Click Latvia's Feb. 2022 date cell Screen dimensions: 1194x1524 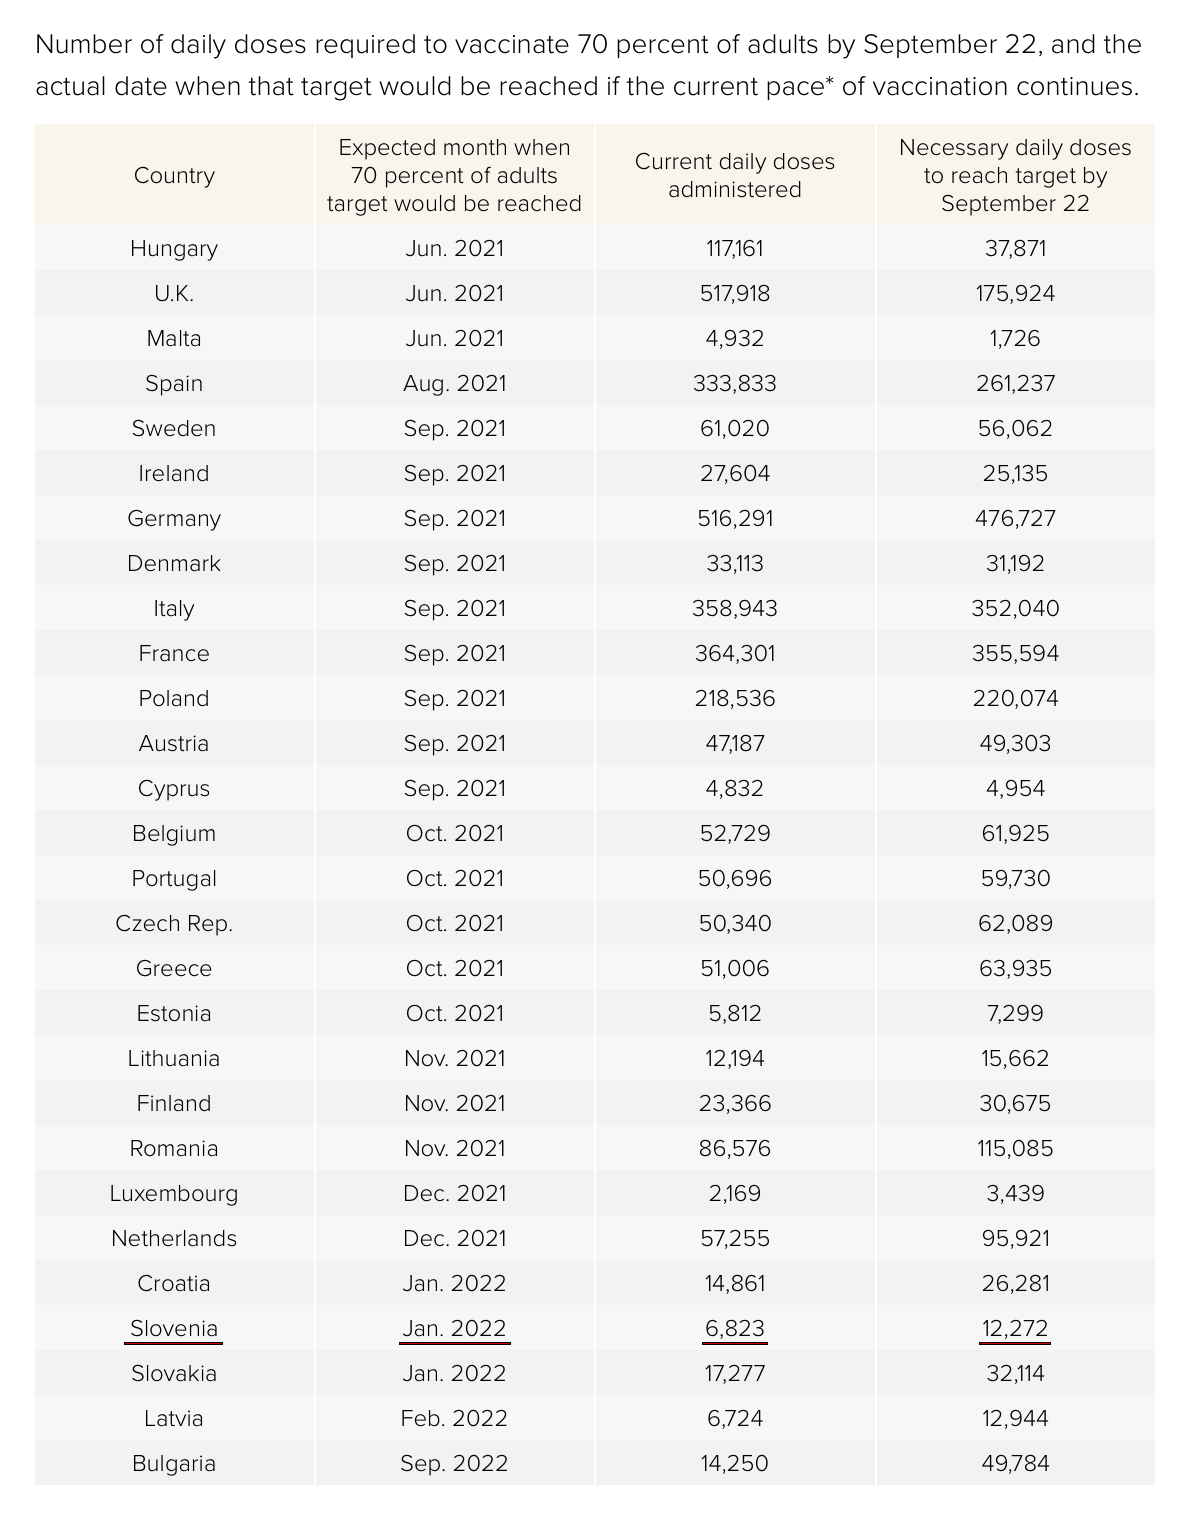click(x=454, y=1419)
